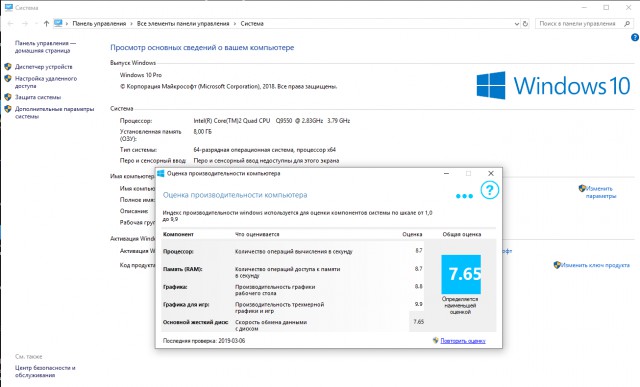Click the Что оценивается column header

coord(257,234)
